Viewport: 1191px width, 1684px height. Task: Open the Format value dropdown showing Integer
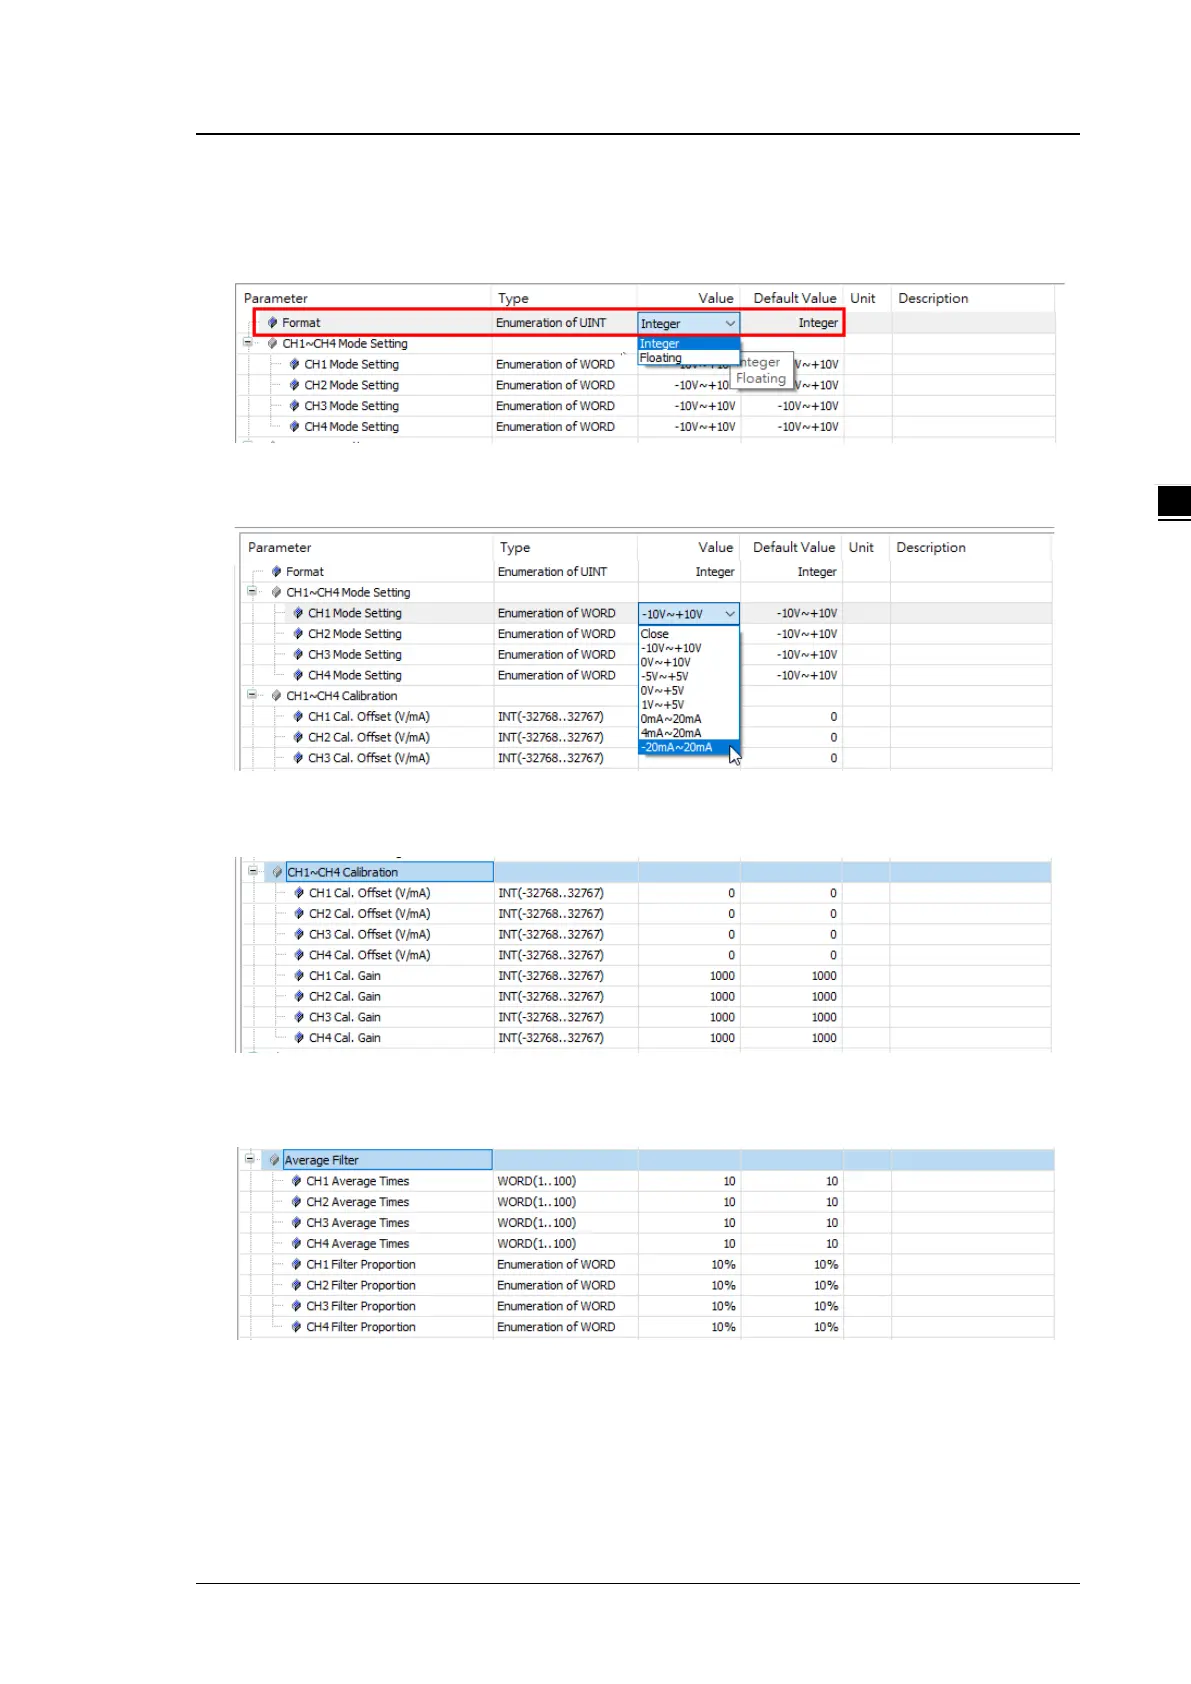coord(689,323)
